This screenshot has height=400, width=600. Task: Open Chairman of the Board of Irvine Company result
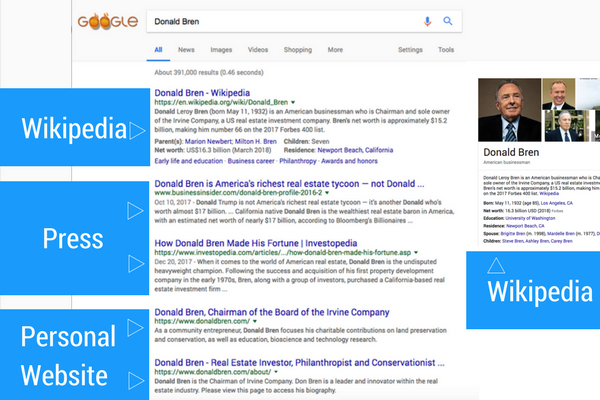(x=272, y=312)
